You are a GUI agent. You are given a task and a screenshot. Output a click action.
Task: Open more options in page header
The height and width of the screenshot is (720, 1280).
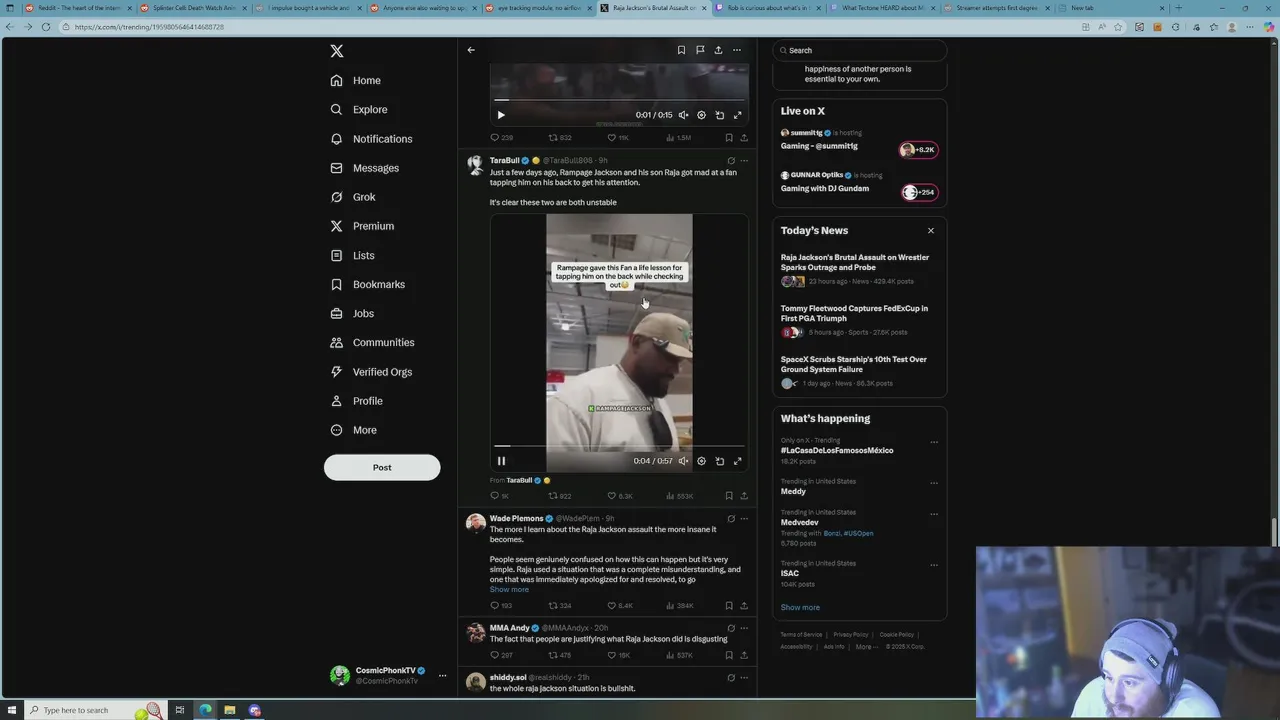coord(737,50)
